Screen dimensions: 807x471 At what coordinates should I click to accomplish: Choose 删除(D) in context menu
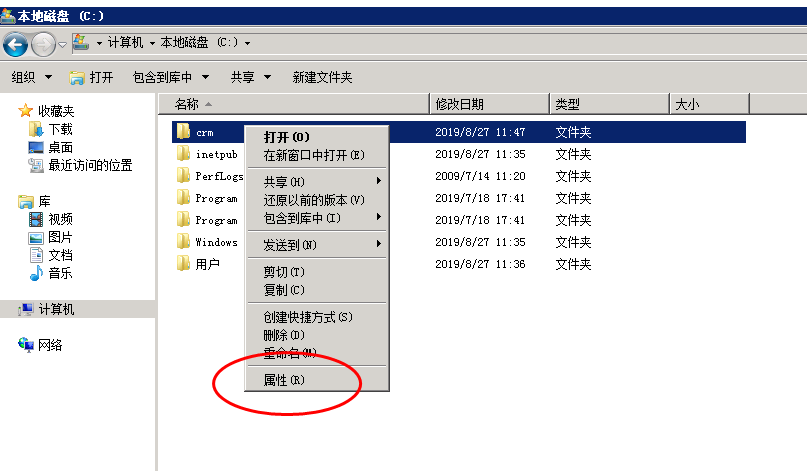(x=317, y=335)
